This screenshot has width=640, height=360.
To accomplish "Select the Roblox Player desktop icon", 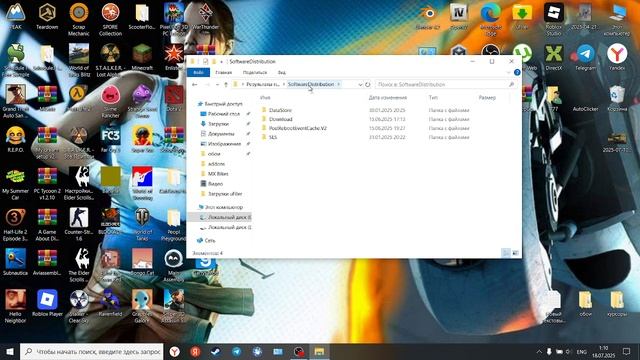I will 47,303.
